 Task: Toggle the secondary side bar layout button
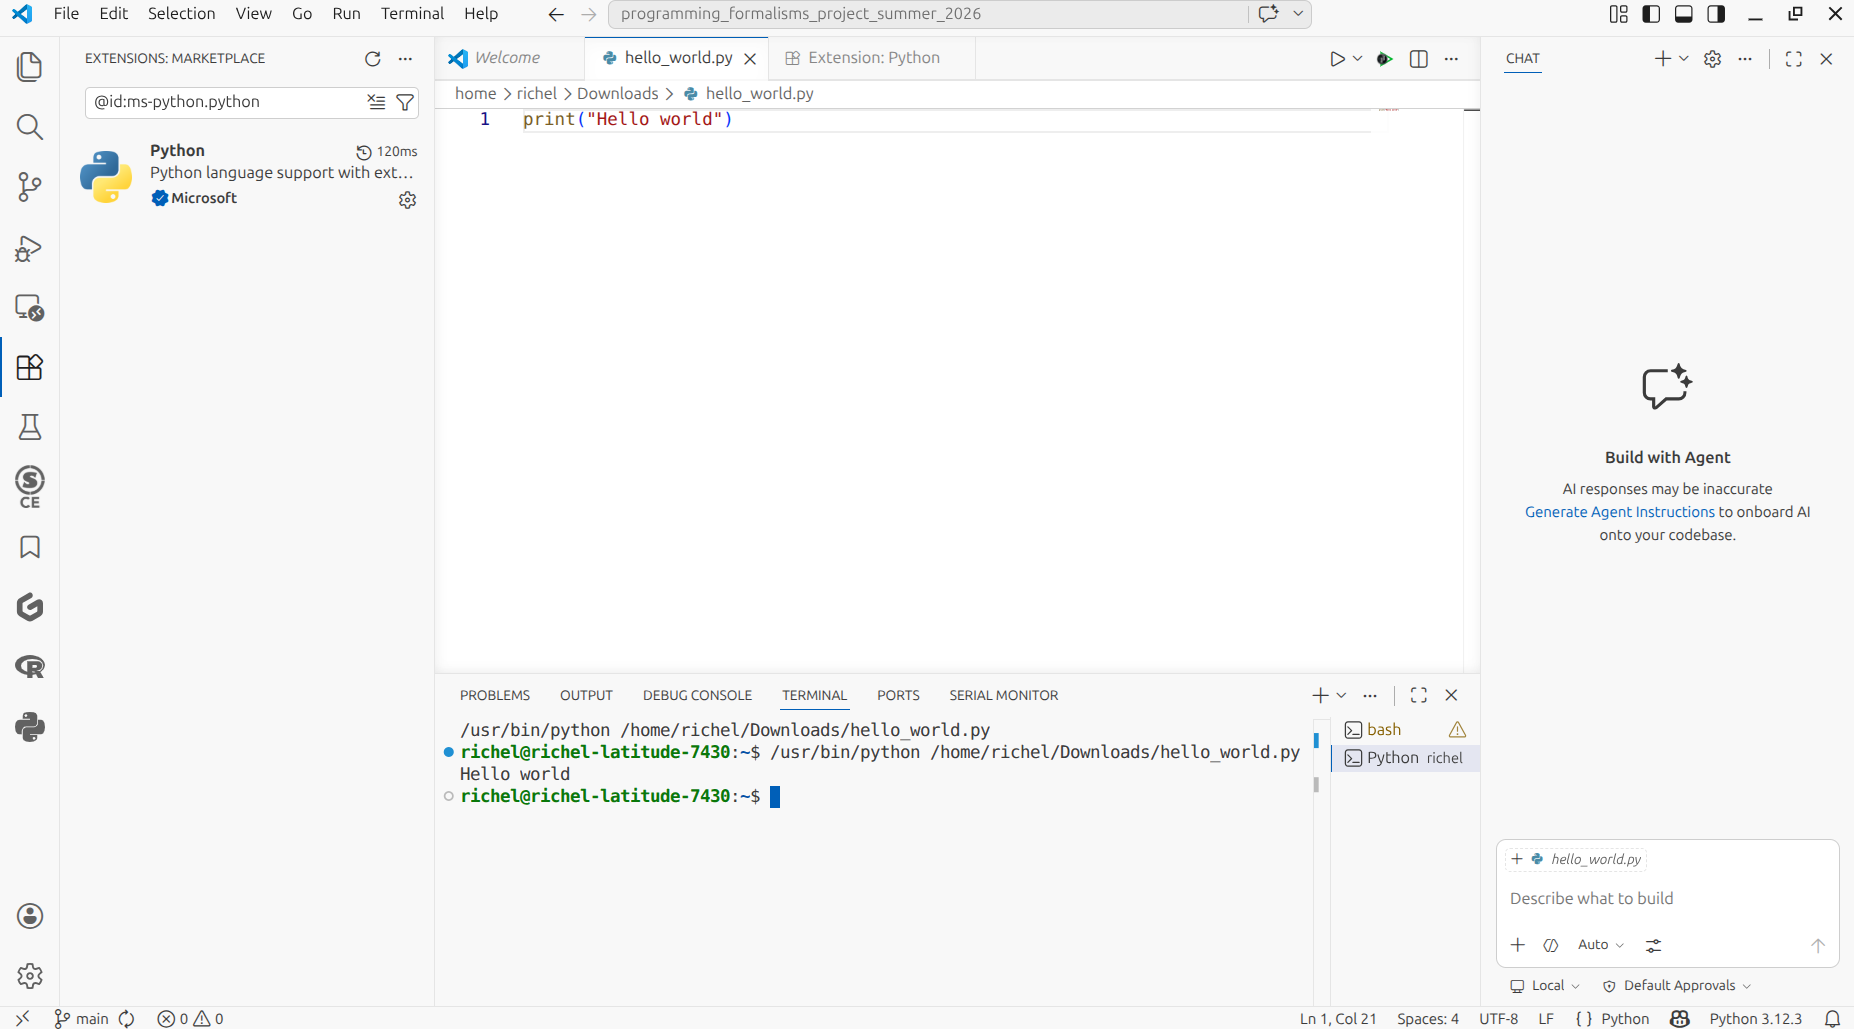click(1716, 14)
